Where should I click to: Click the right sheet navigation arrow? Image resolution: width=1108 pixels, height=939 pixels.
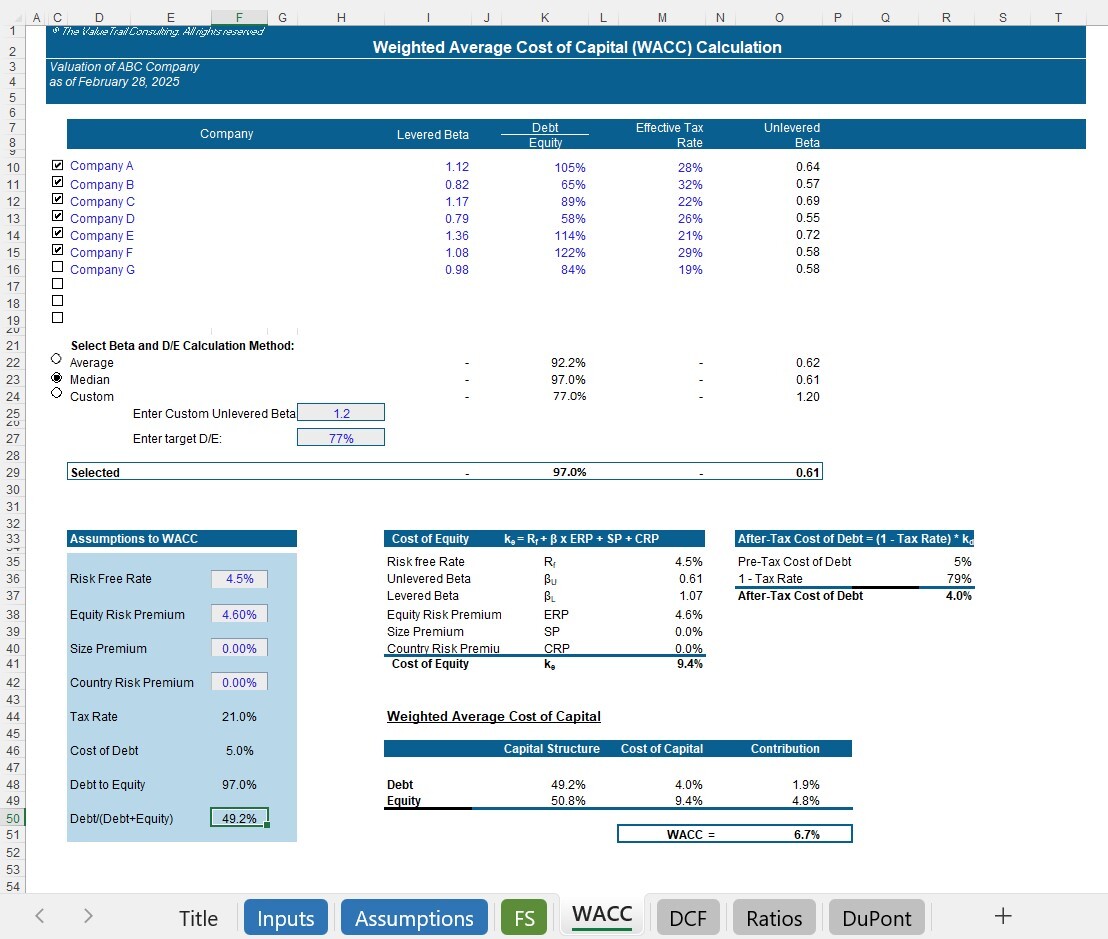click(x=88, y=916)
